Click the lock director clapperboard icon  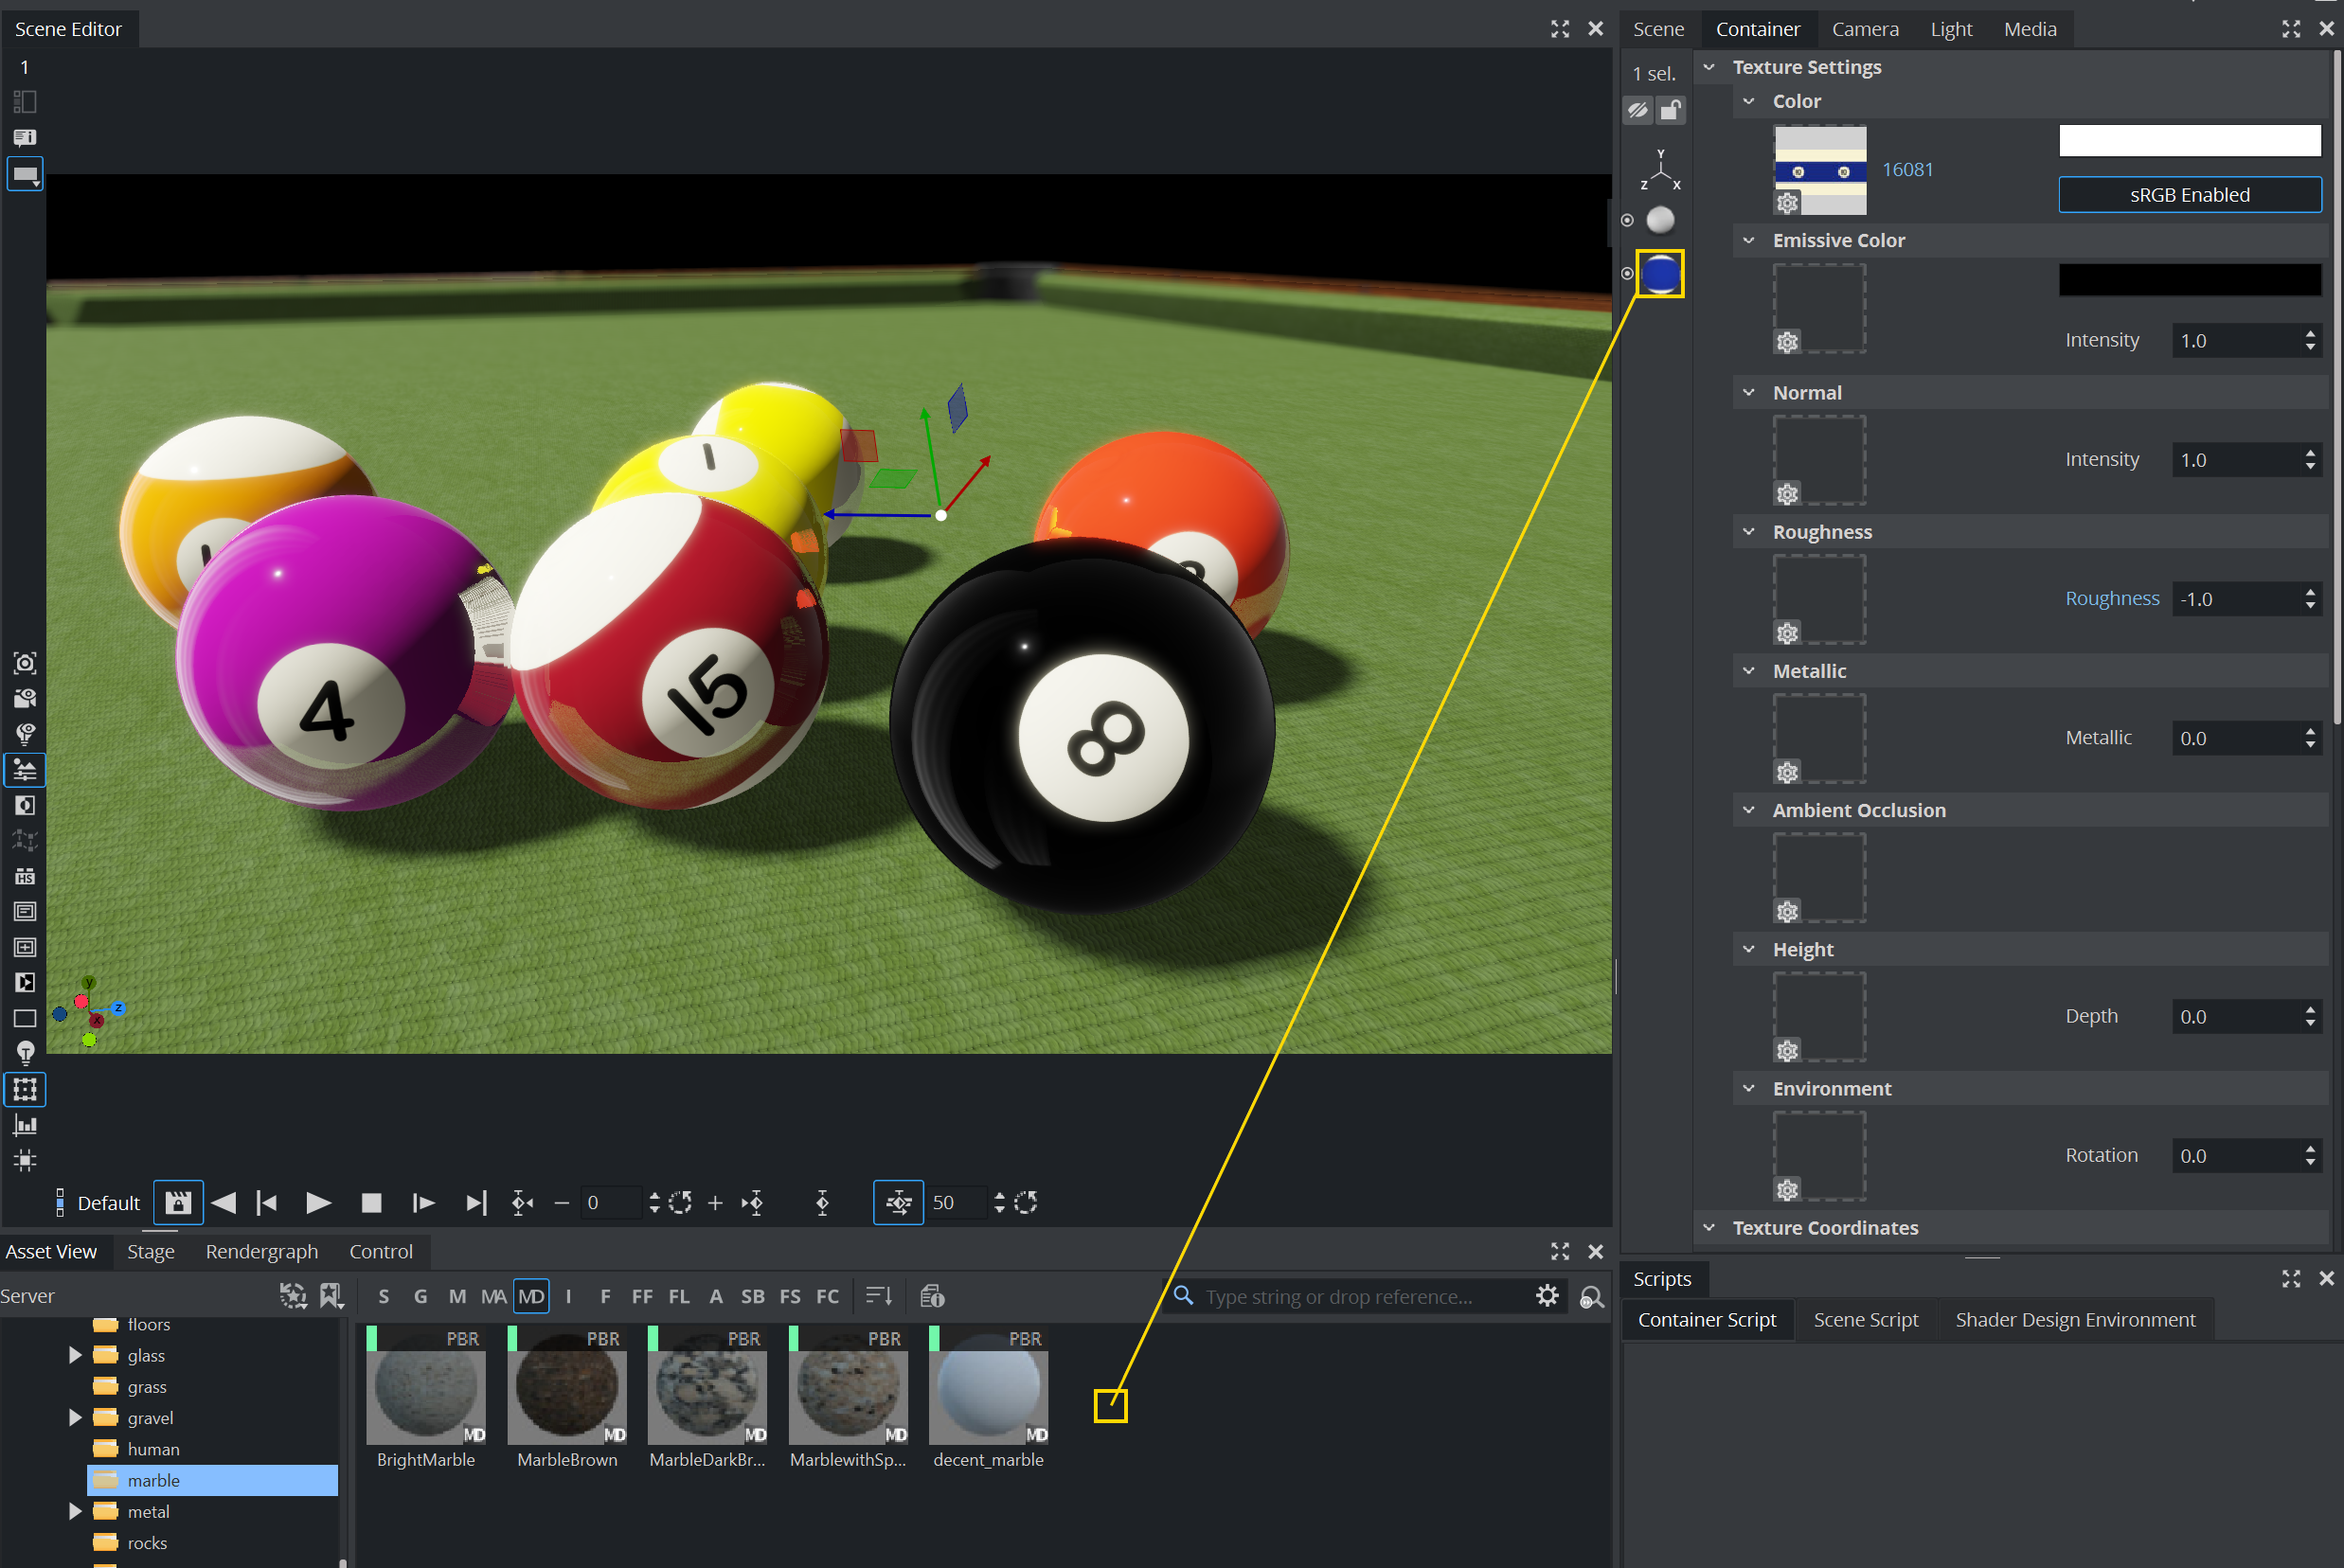coord(178,1203)
